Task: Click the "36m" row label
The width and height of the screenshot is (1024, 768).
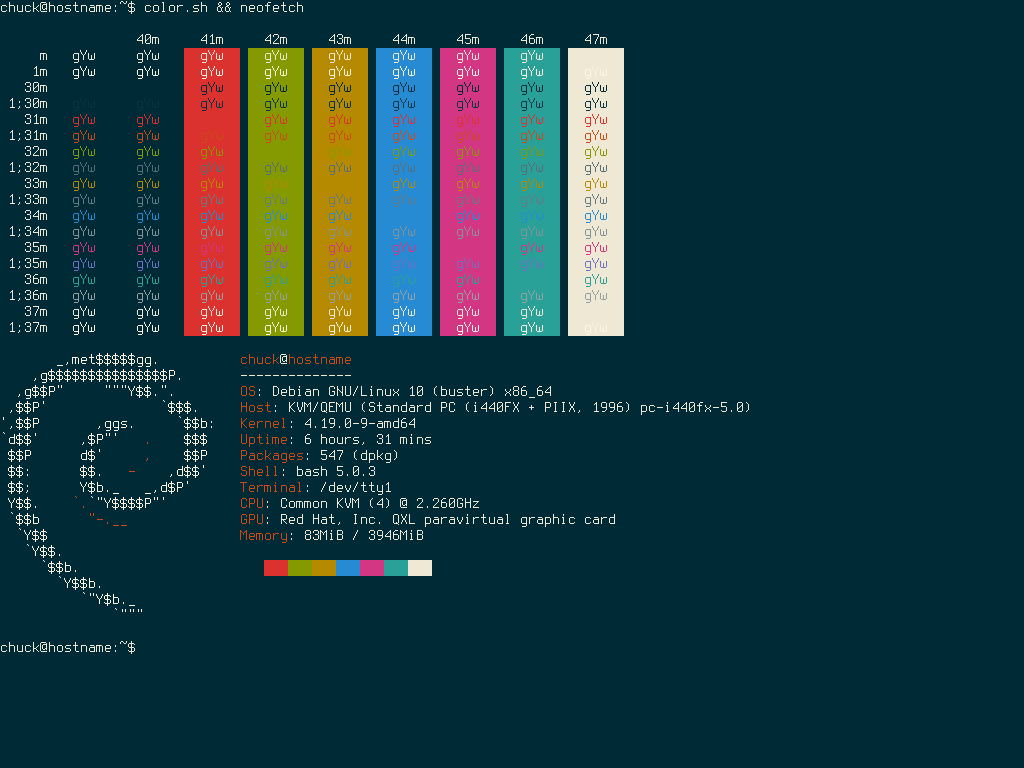Action: point(36,280)
